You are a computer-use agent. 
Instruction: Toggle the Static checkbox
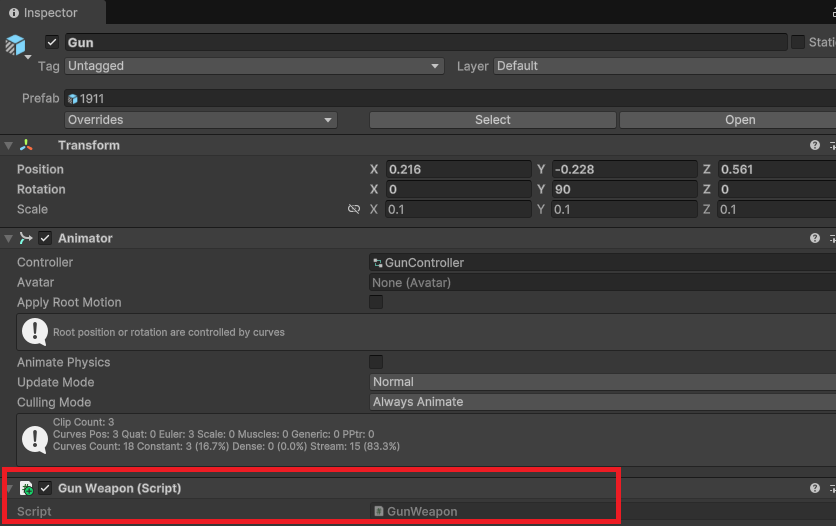tap(798, 42)
